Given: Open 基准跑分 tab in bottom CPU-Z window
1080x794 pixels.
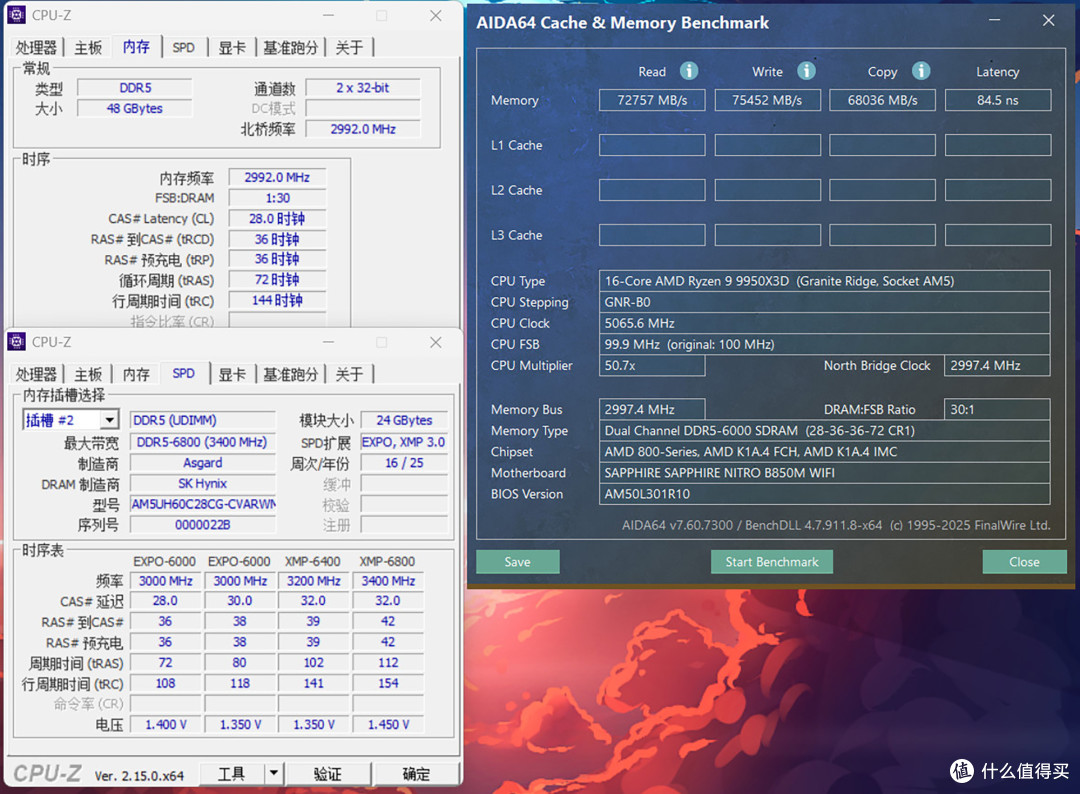Looking at the screenshot, I should tap(290, 375).
